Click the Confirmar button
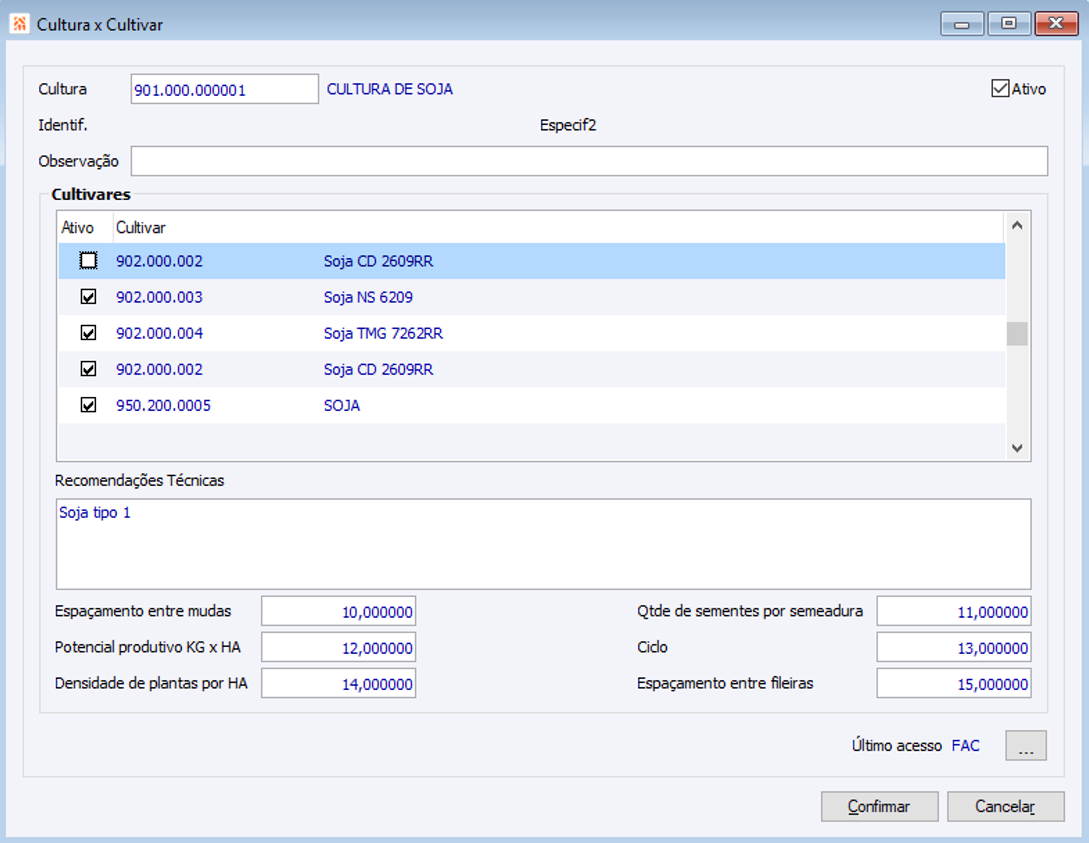 coord(879,807)
